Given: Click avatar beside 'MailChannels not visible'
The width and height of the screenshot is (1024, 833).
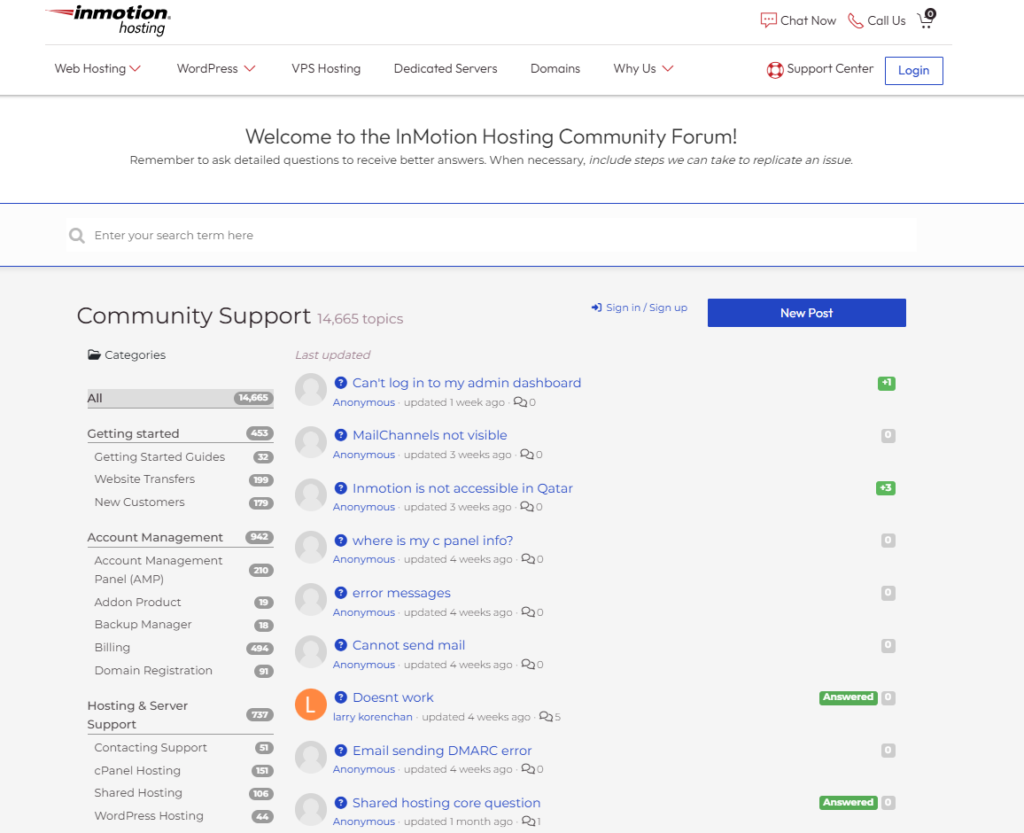Looking at the screenshot, I should 311,442.
